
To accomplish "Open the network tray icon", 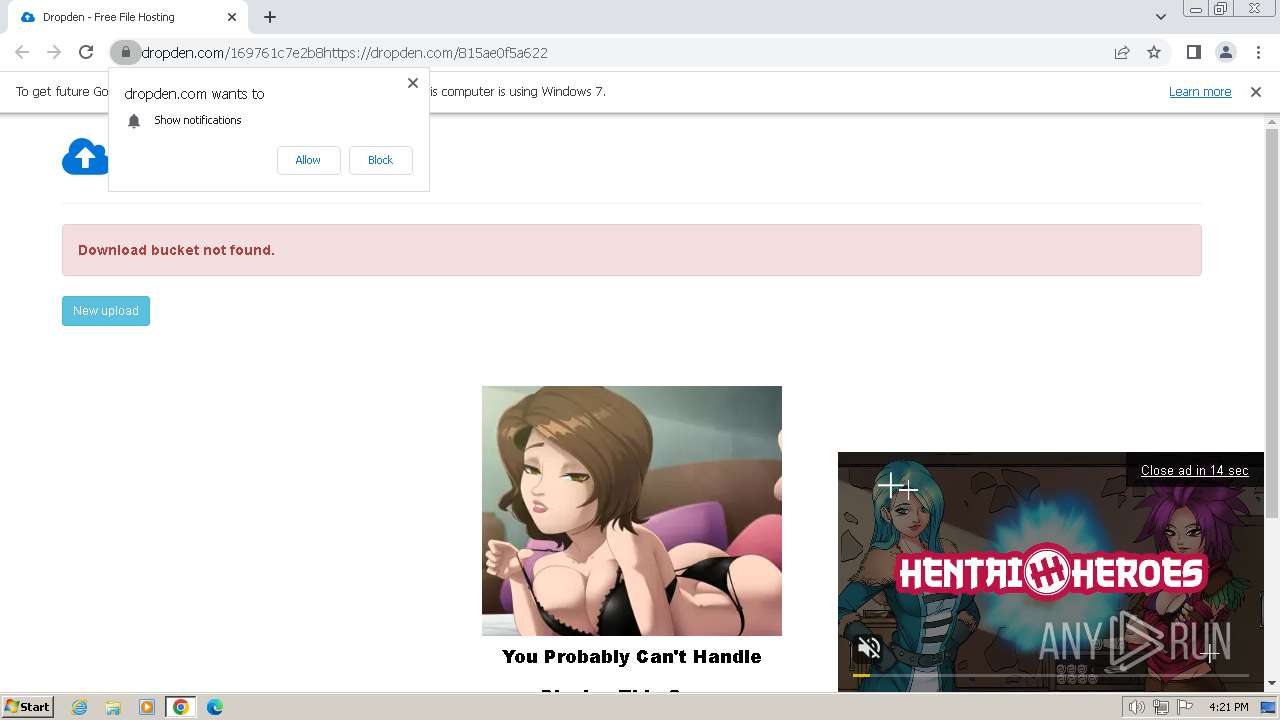I will click(1161, 707).
